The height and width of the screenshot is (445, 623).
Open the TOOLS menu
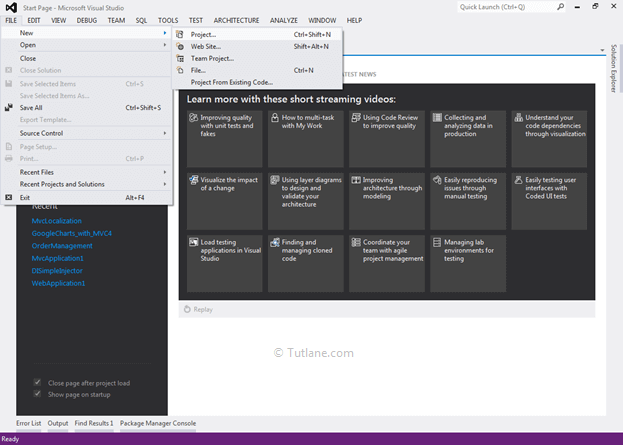[x=168, y=20]
